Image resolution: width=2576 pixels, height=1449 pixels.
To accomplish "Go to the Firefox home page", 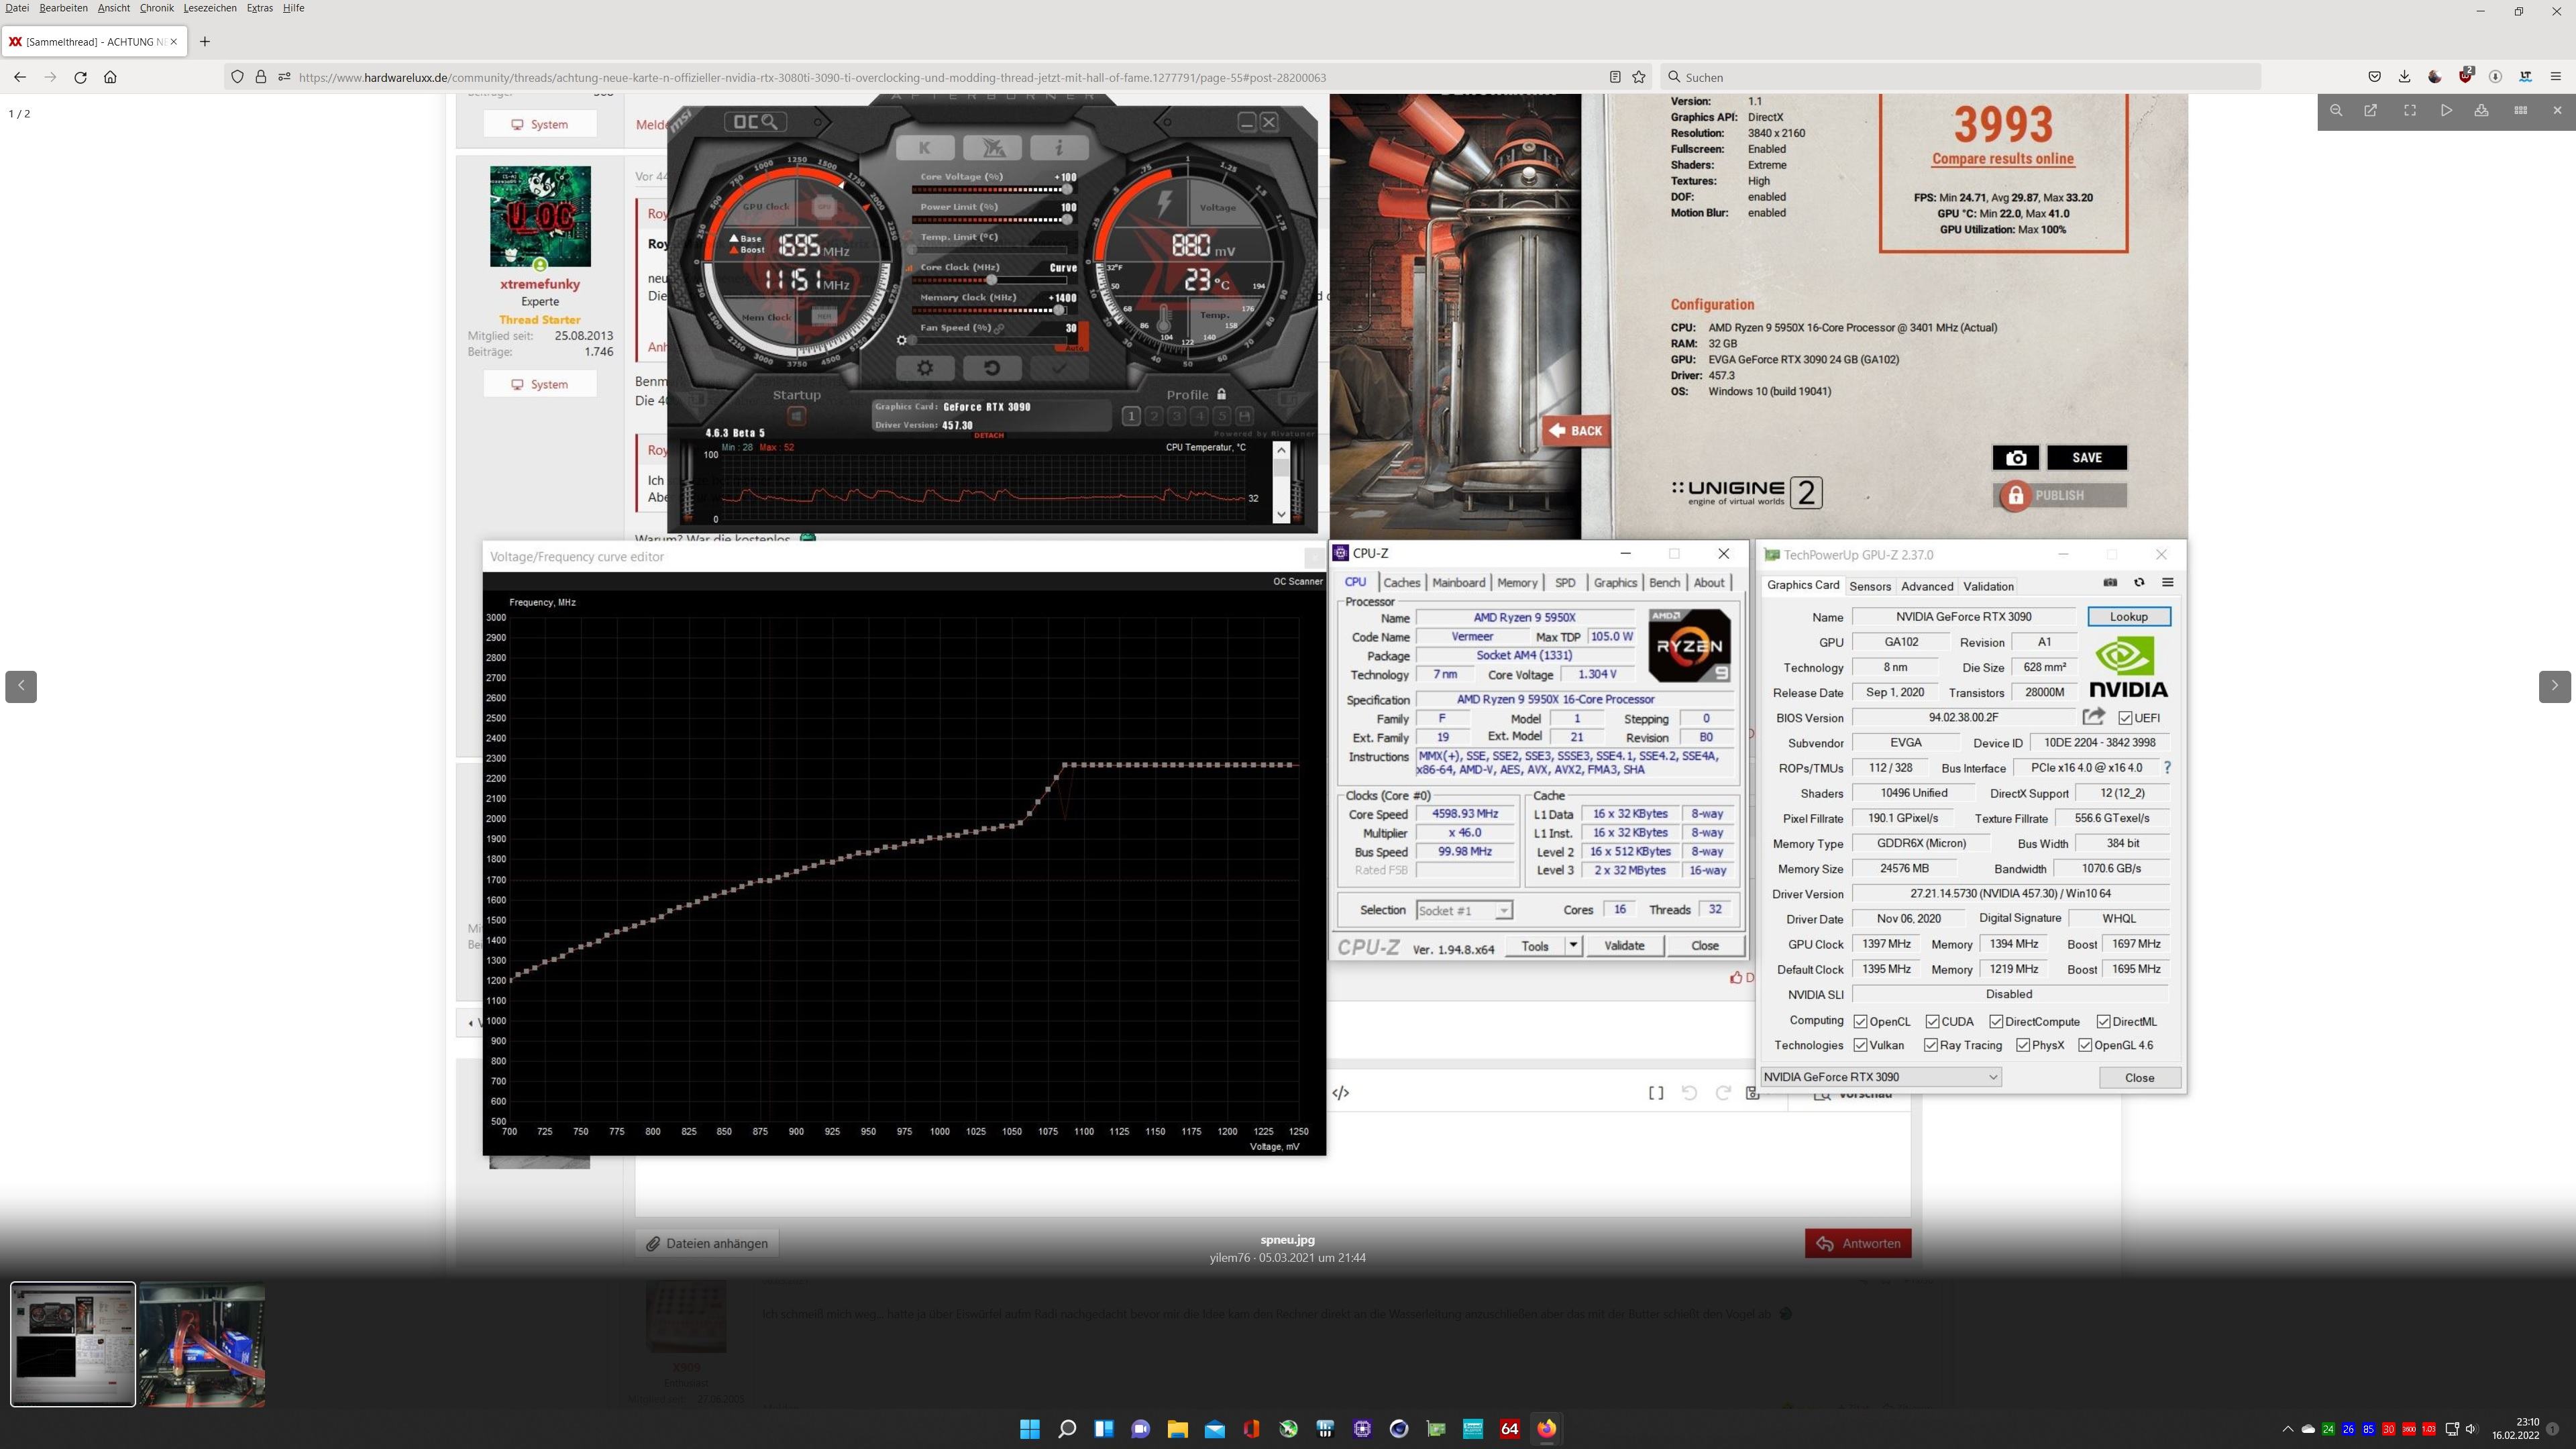I will click(111, 77).
